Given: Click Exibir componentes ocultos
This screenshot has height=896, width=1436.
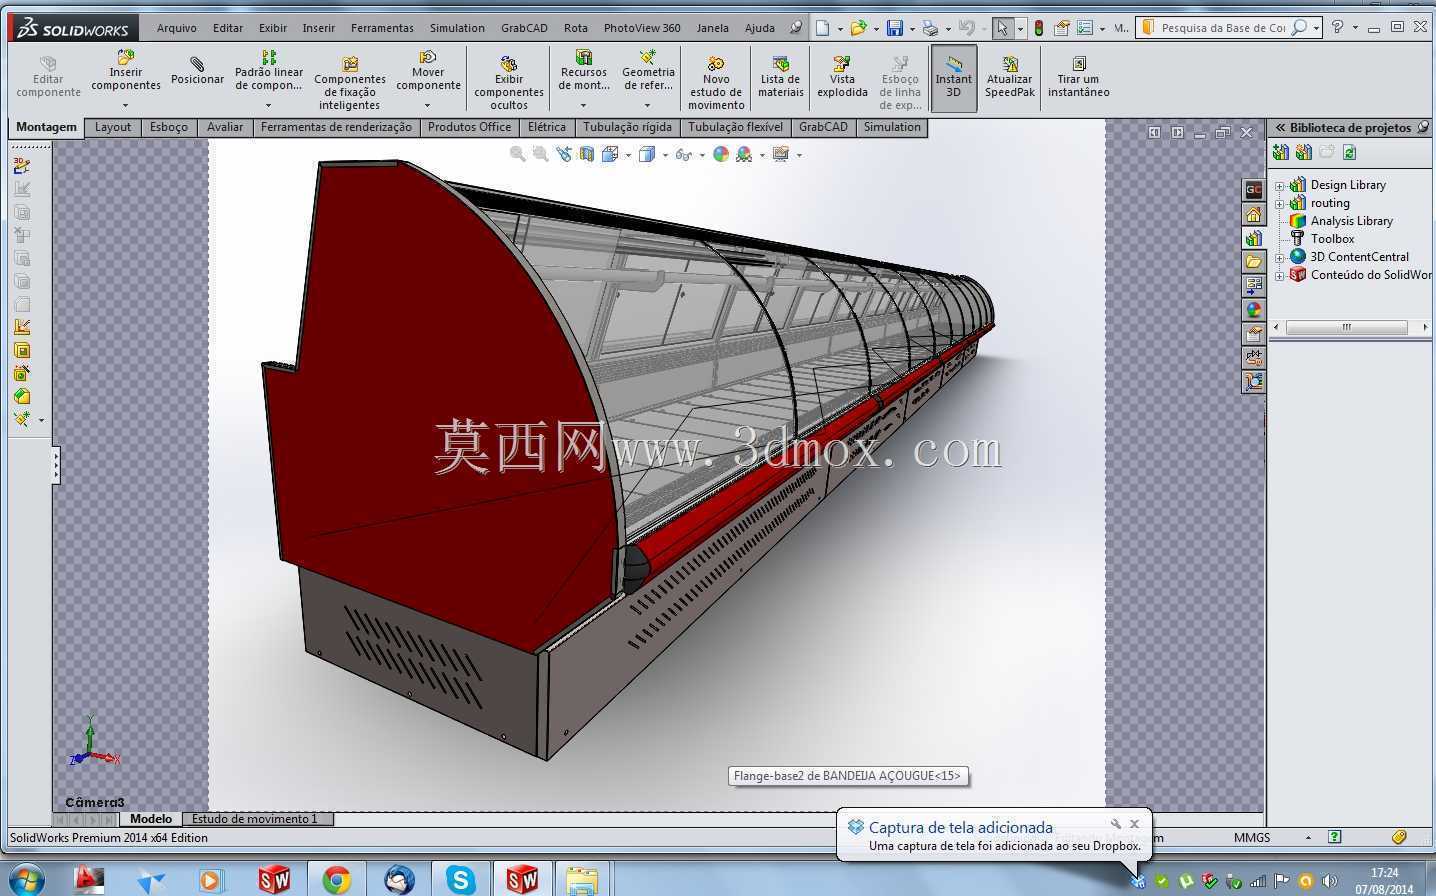Looking at the screenshot, I should point(509,84).
